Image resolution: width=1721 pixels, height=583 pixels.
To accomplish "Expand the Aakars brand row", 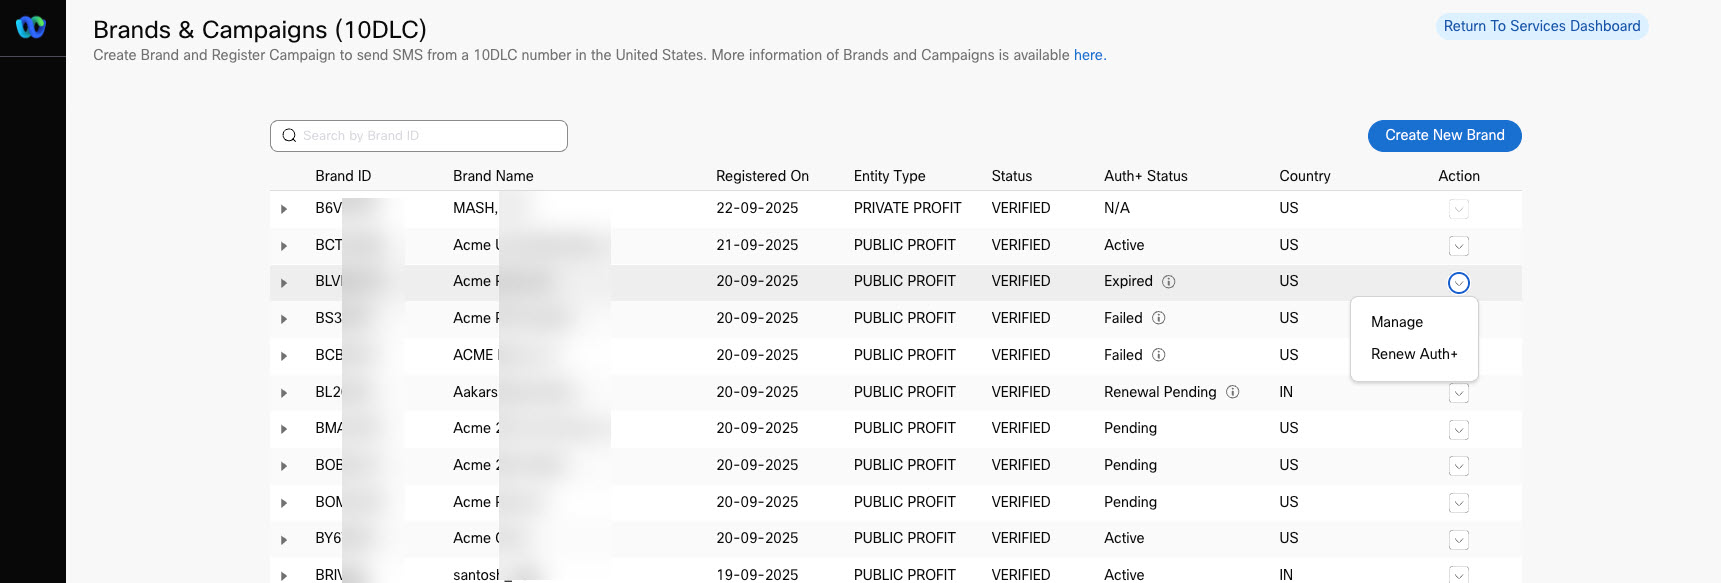I will [x=284, y=392].
